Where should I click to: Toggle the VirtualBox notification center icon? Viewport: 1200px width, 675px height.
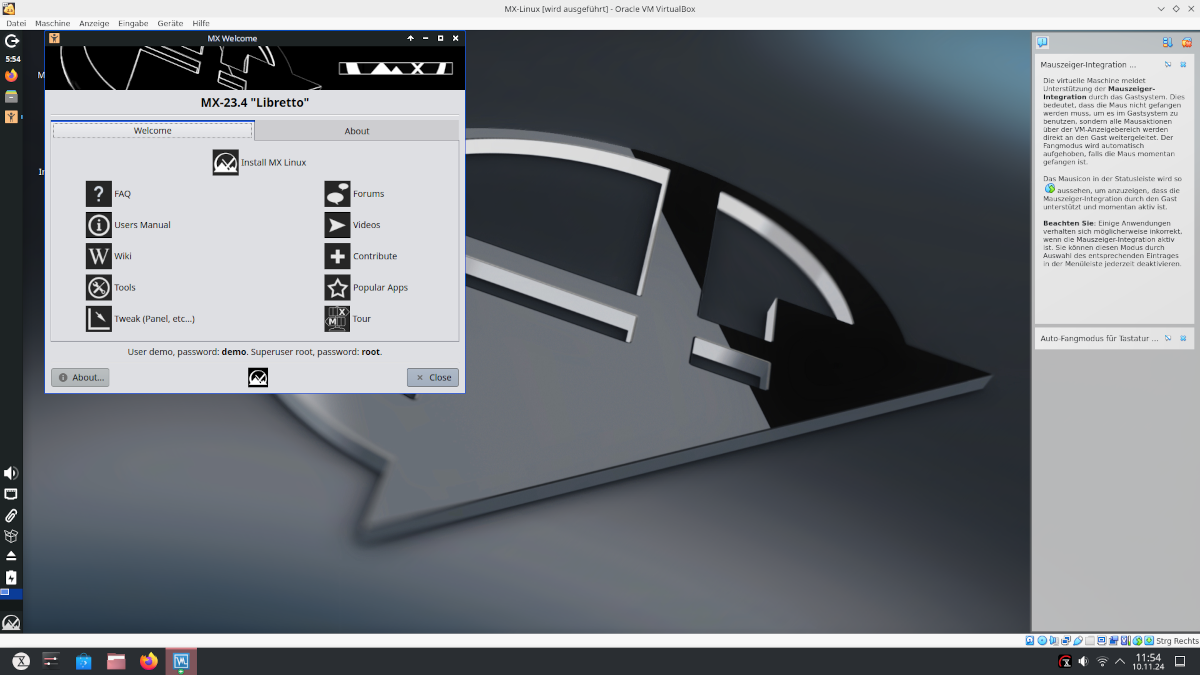[x=1042, y=42]
